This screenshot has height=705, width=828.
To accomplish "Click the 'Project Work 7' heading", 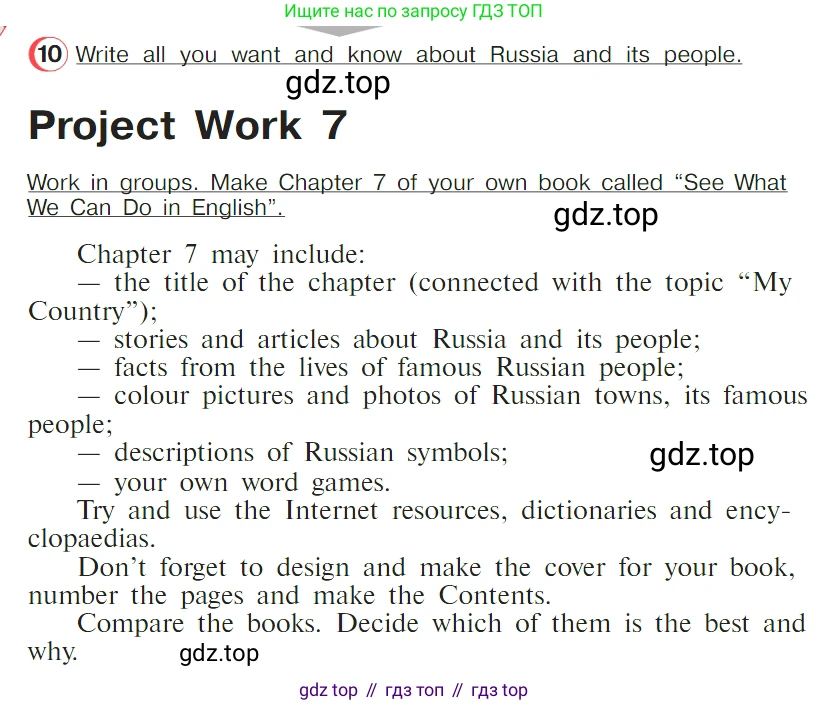I will point(188,126).
